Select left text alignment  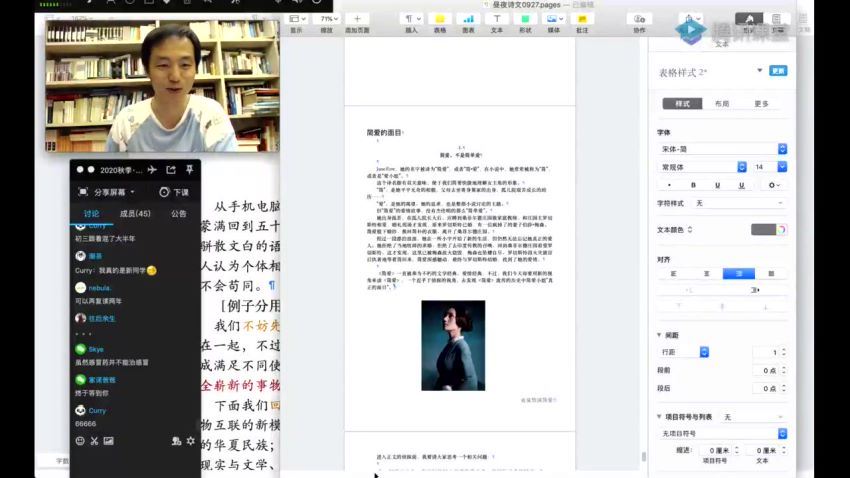674,274
